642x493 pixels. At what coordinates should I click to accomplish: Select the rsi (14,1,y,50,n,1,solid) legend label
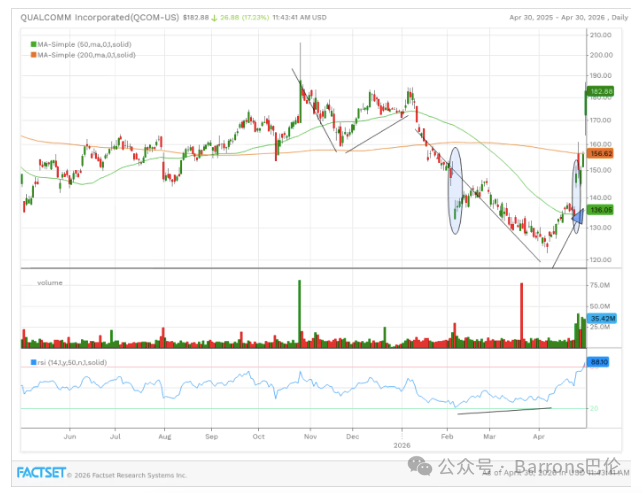click(x=72, y=362)
